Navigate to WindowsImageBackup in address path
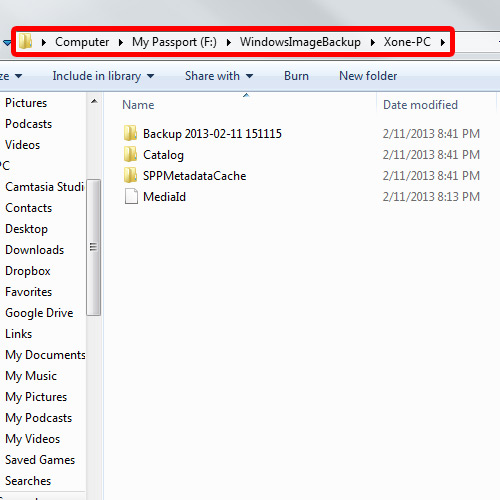The height and width of the screenshot is (500, 500). pos(300,42)
